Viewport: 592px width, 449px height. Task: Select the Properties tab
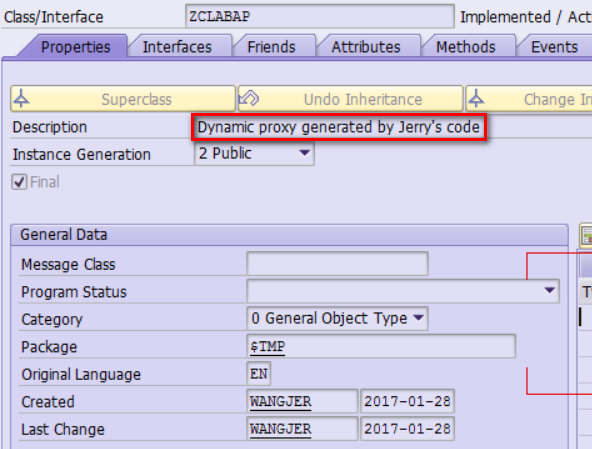click(76, 47)
